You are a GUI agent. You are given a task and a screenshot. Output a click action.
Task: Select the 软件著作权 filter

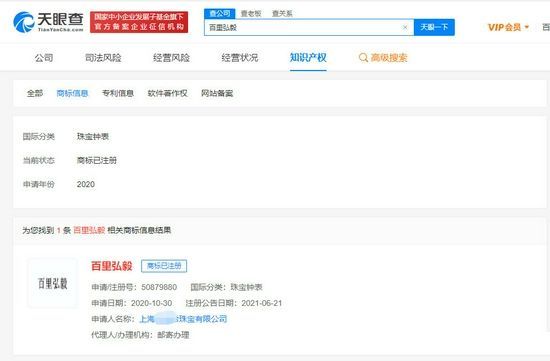point(167,93)
